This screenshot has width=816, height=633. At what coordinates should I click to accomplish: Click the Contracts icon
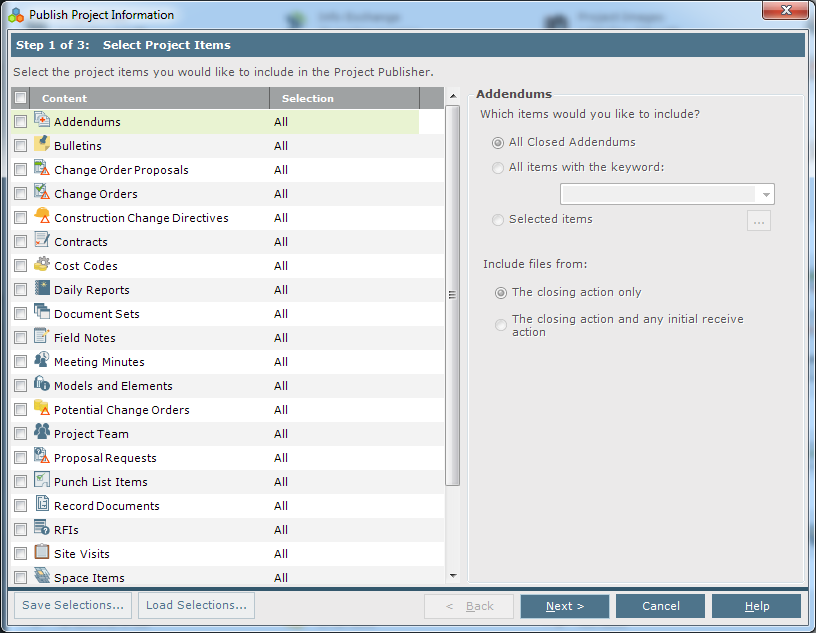point(42,239)
